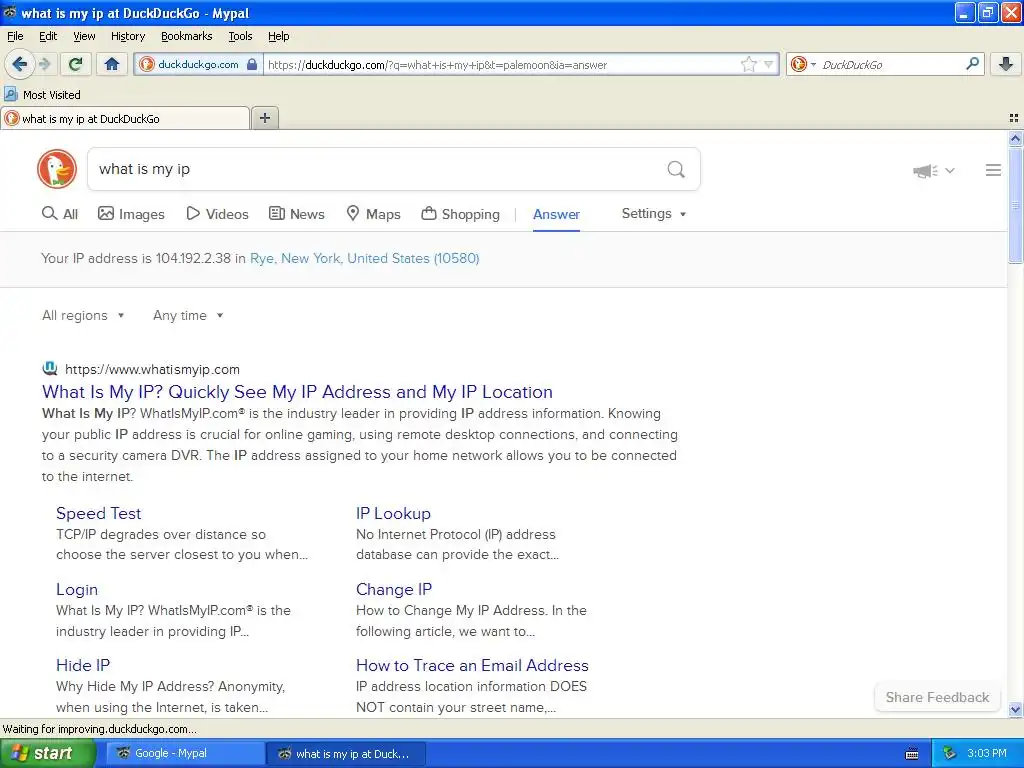Image resolution: width=1024 pixels, height=768 pixels.
Task: Open the Change IP sitelink
Action: pos(394,589)
